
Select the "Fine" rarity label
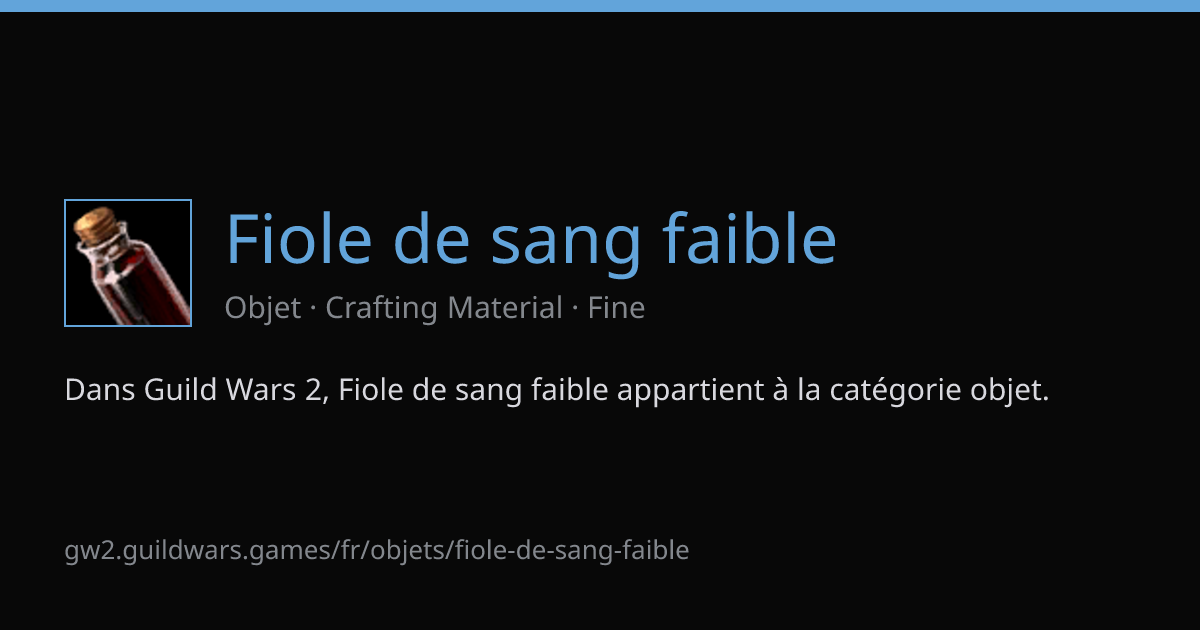pos(616,308)
